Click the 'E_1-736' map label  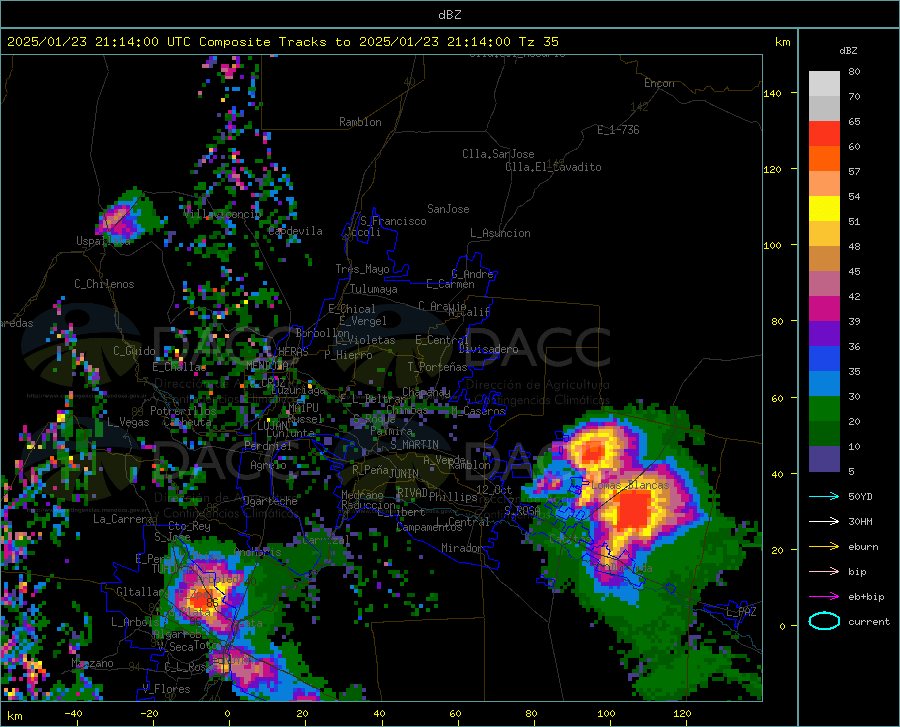[x=618, y=130]
